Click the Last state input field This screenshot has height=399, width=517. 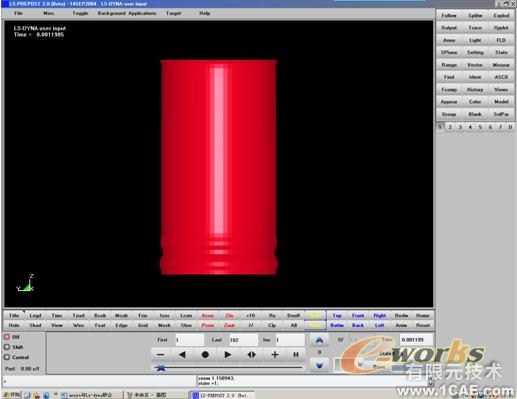243,340
